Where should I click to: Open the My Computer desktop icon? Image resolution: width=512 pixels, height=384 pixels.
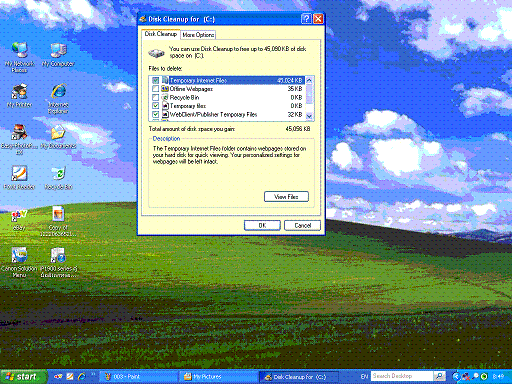[x=58, y=54]
